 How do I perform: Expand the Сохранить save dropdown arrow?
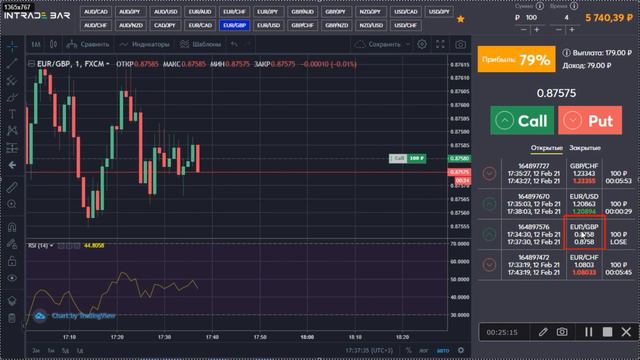[408, 44]
